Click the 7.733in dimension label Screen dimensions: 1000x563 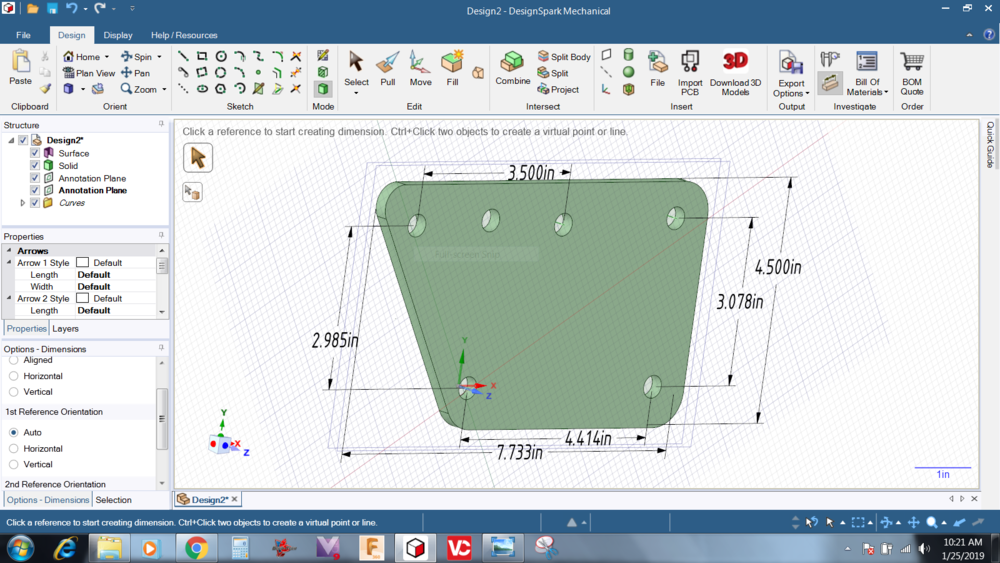(520, 452)
